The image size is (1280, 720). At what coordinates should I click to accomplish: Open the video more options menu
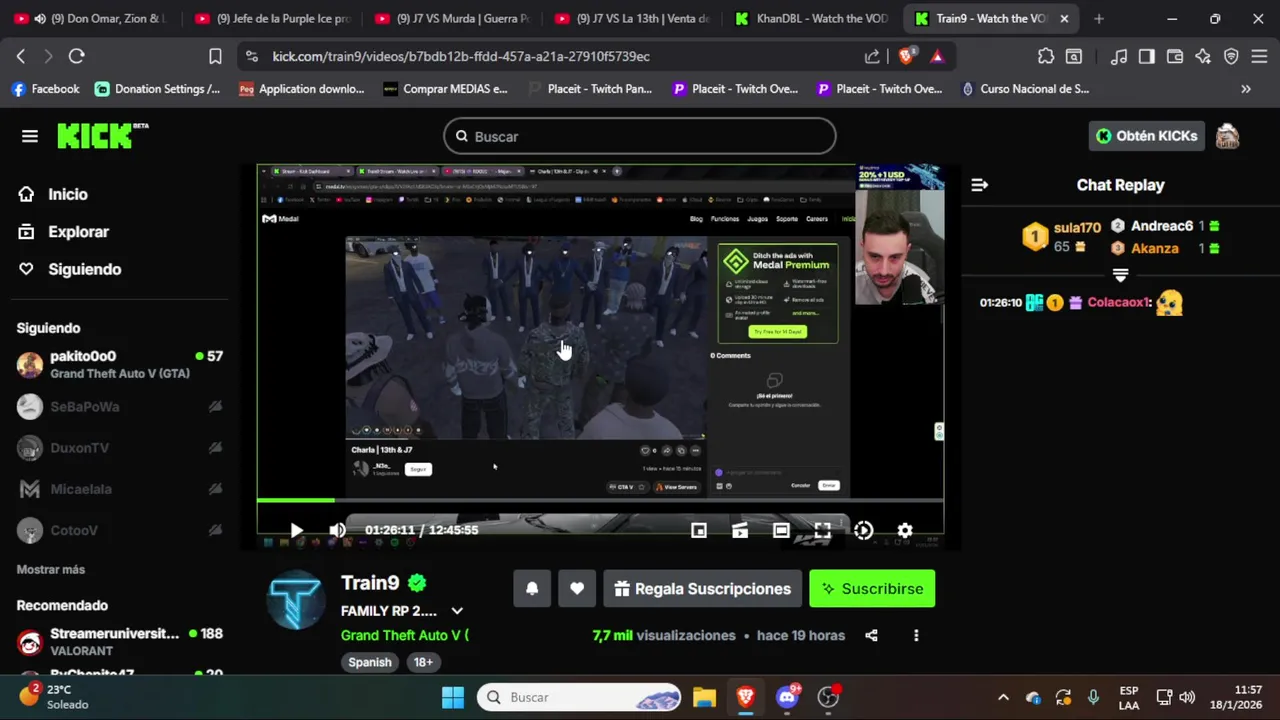click(915, 635)
